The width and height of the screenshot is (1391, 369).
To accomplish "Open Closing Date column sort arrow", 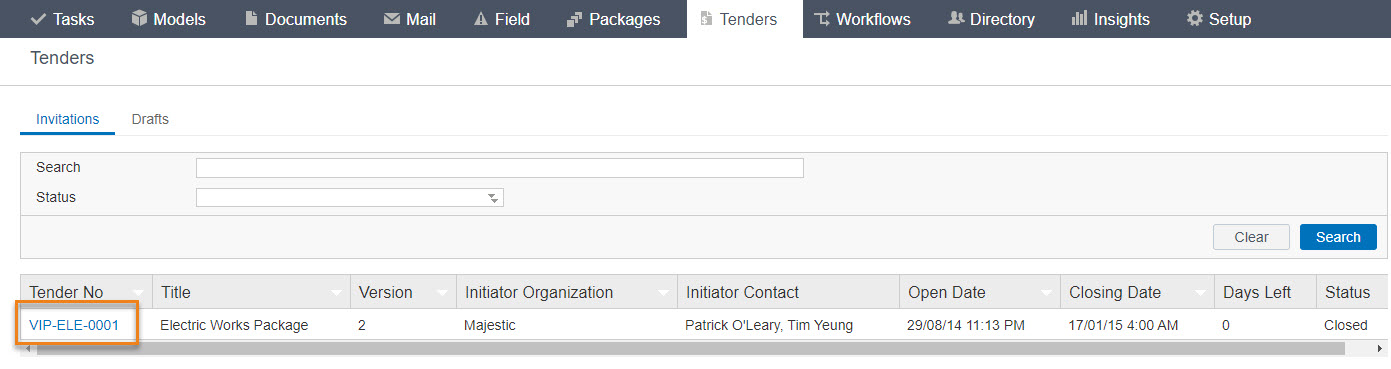I will 1200,293.
